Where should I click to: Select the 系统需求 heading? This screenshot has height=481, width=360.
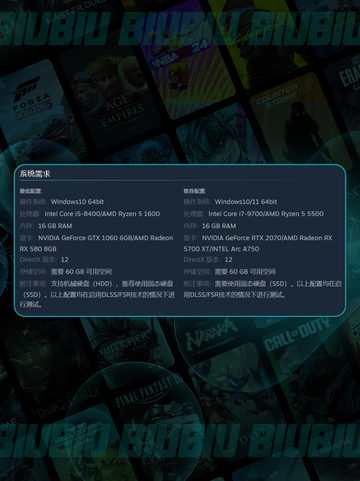click(x=35, y=174)
